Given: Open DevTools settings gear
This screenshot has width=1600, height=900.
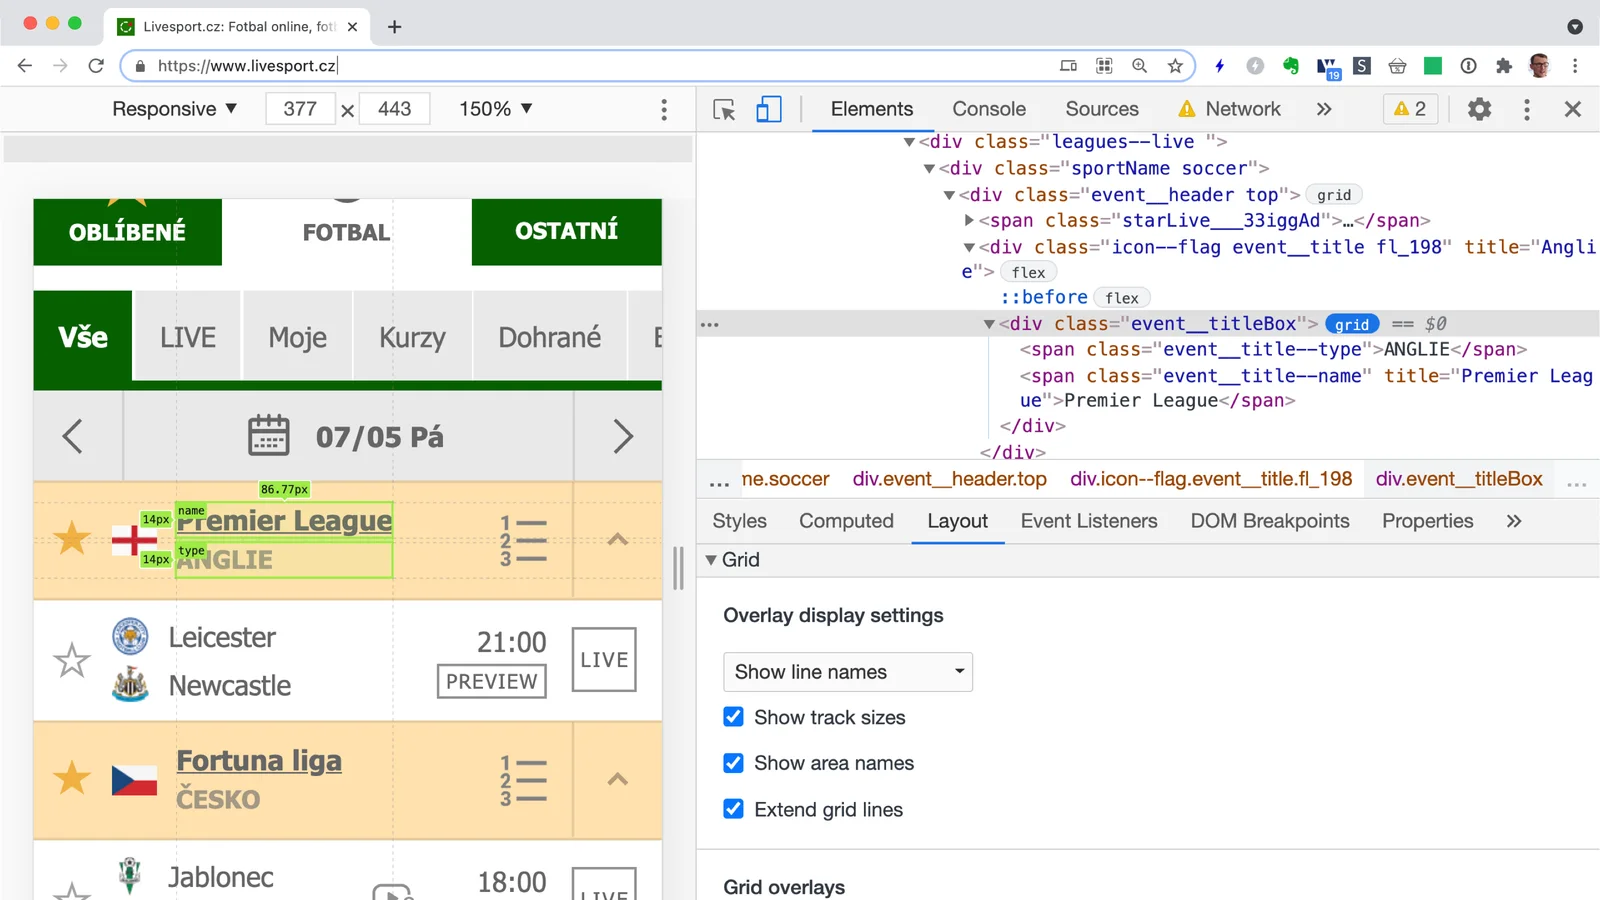Looking at the screenshot, I should 1479,110.
